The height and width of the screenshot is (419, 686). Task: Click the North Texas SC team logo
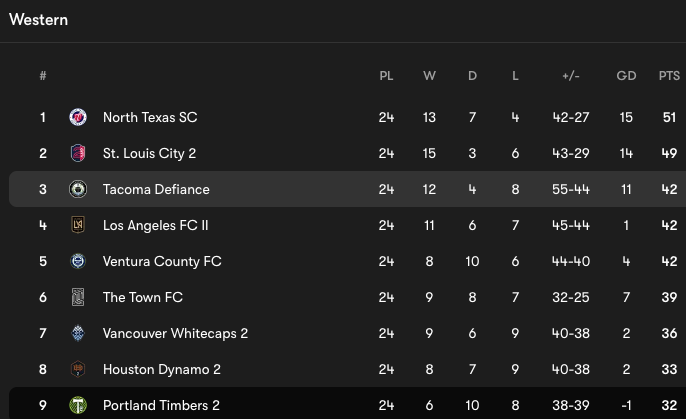(x=78, y=117)
